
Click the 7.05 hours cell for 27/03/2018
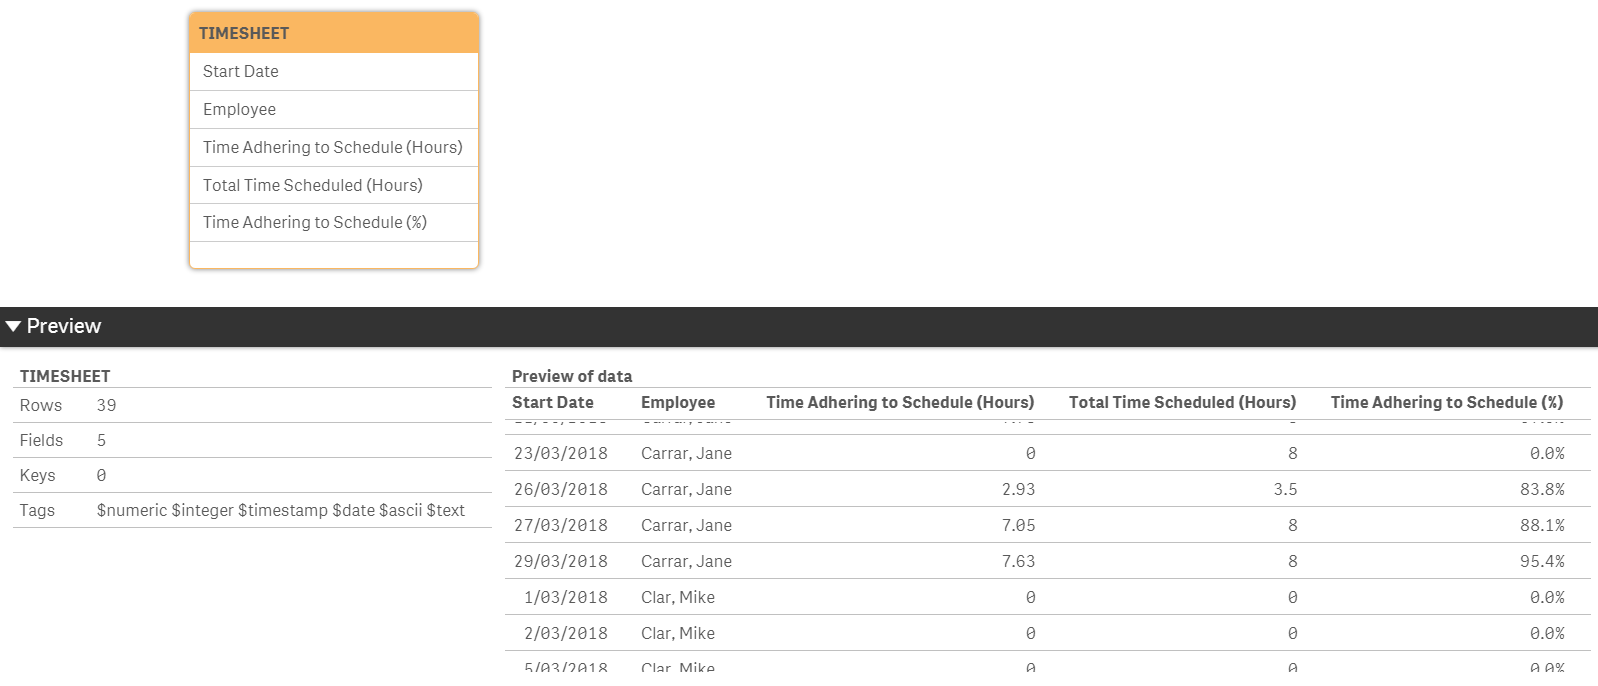pos(1018,525)
